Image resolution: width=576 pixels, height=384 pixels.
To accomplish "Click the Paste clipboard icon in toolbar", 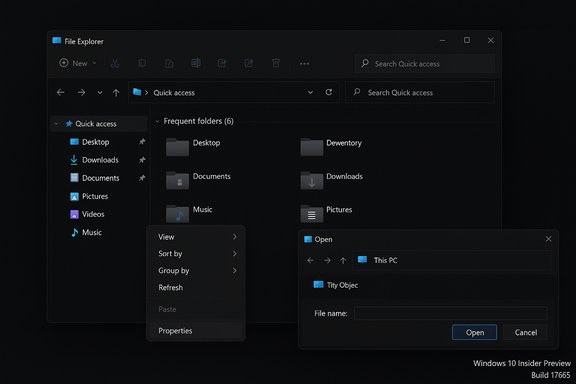I will [169, 64].
